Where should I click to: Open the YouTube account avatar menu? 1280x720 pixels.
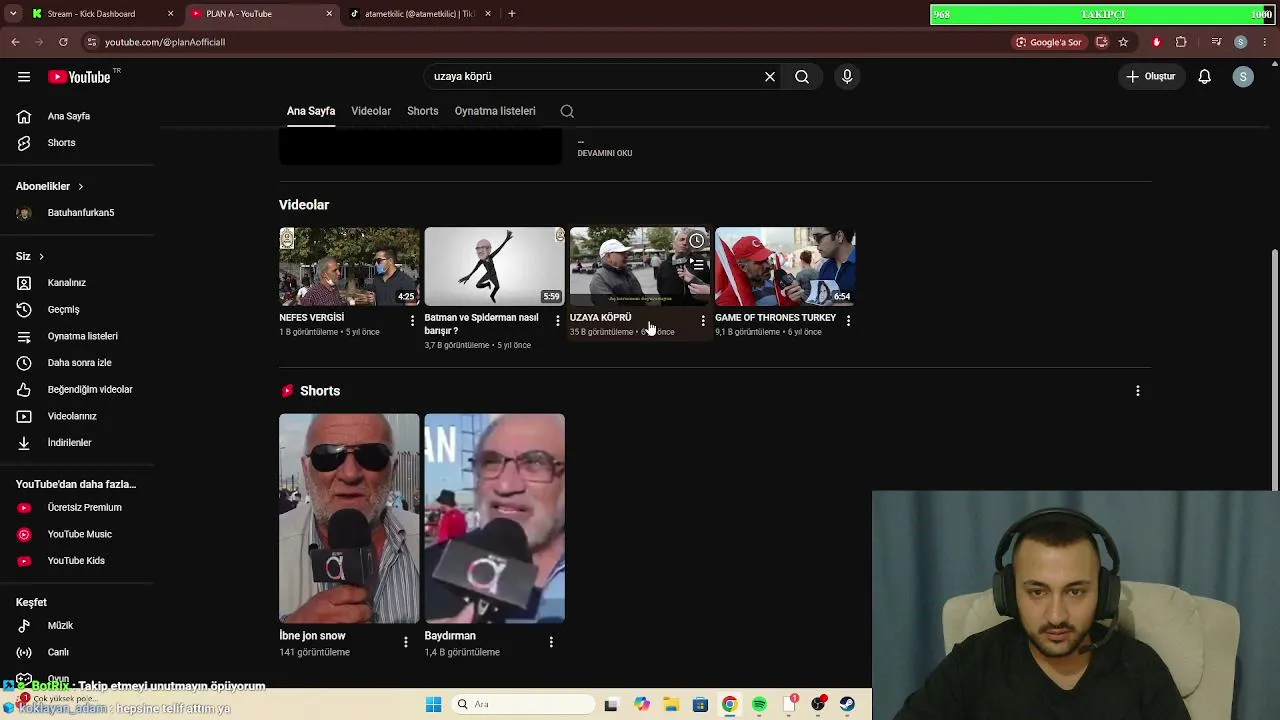tap(1243, 77)
